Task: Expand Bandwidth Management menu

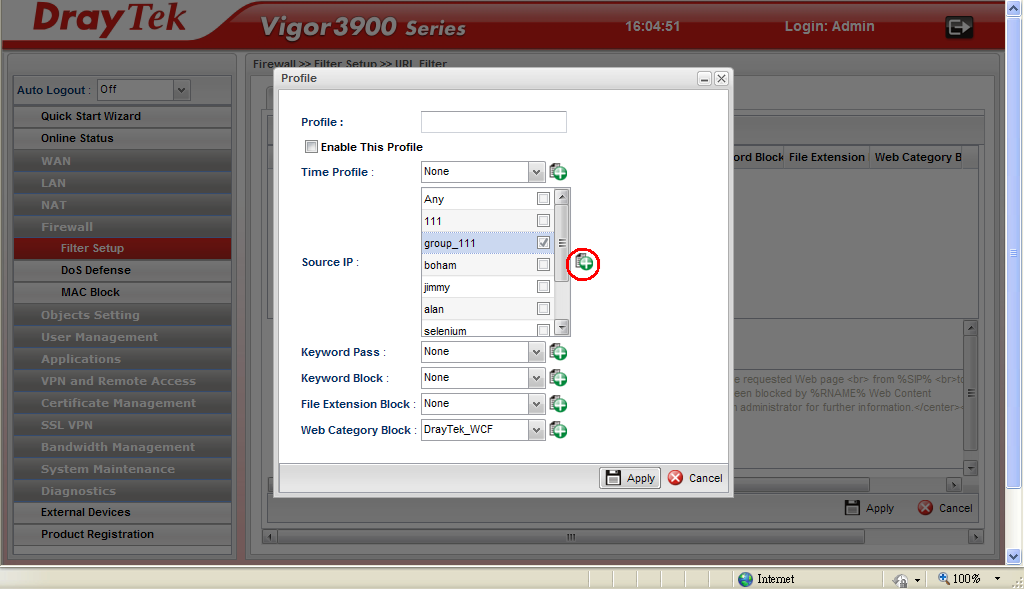Action: (x=122, y=447)
